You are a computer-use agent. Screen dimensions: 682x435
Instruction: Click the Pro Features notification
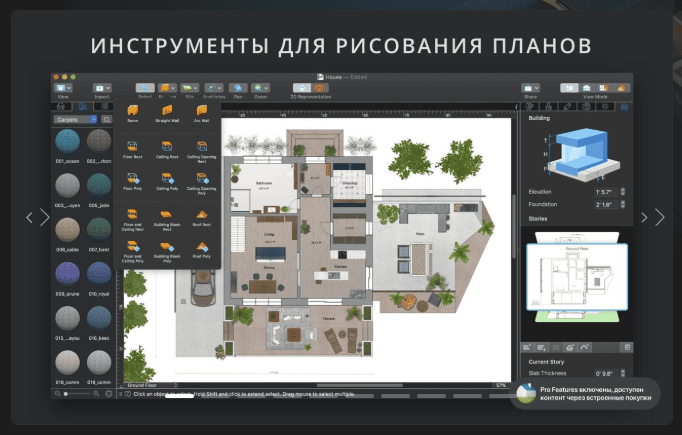[x=585, y=393]
